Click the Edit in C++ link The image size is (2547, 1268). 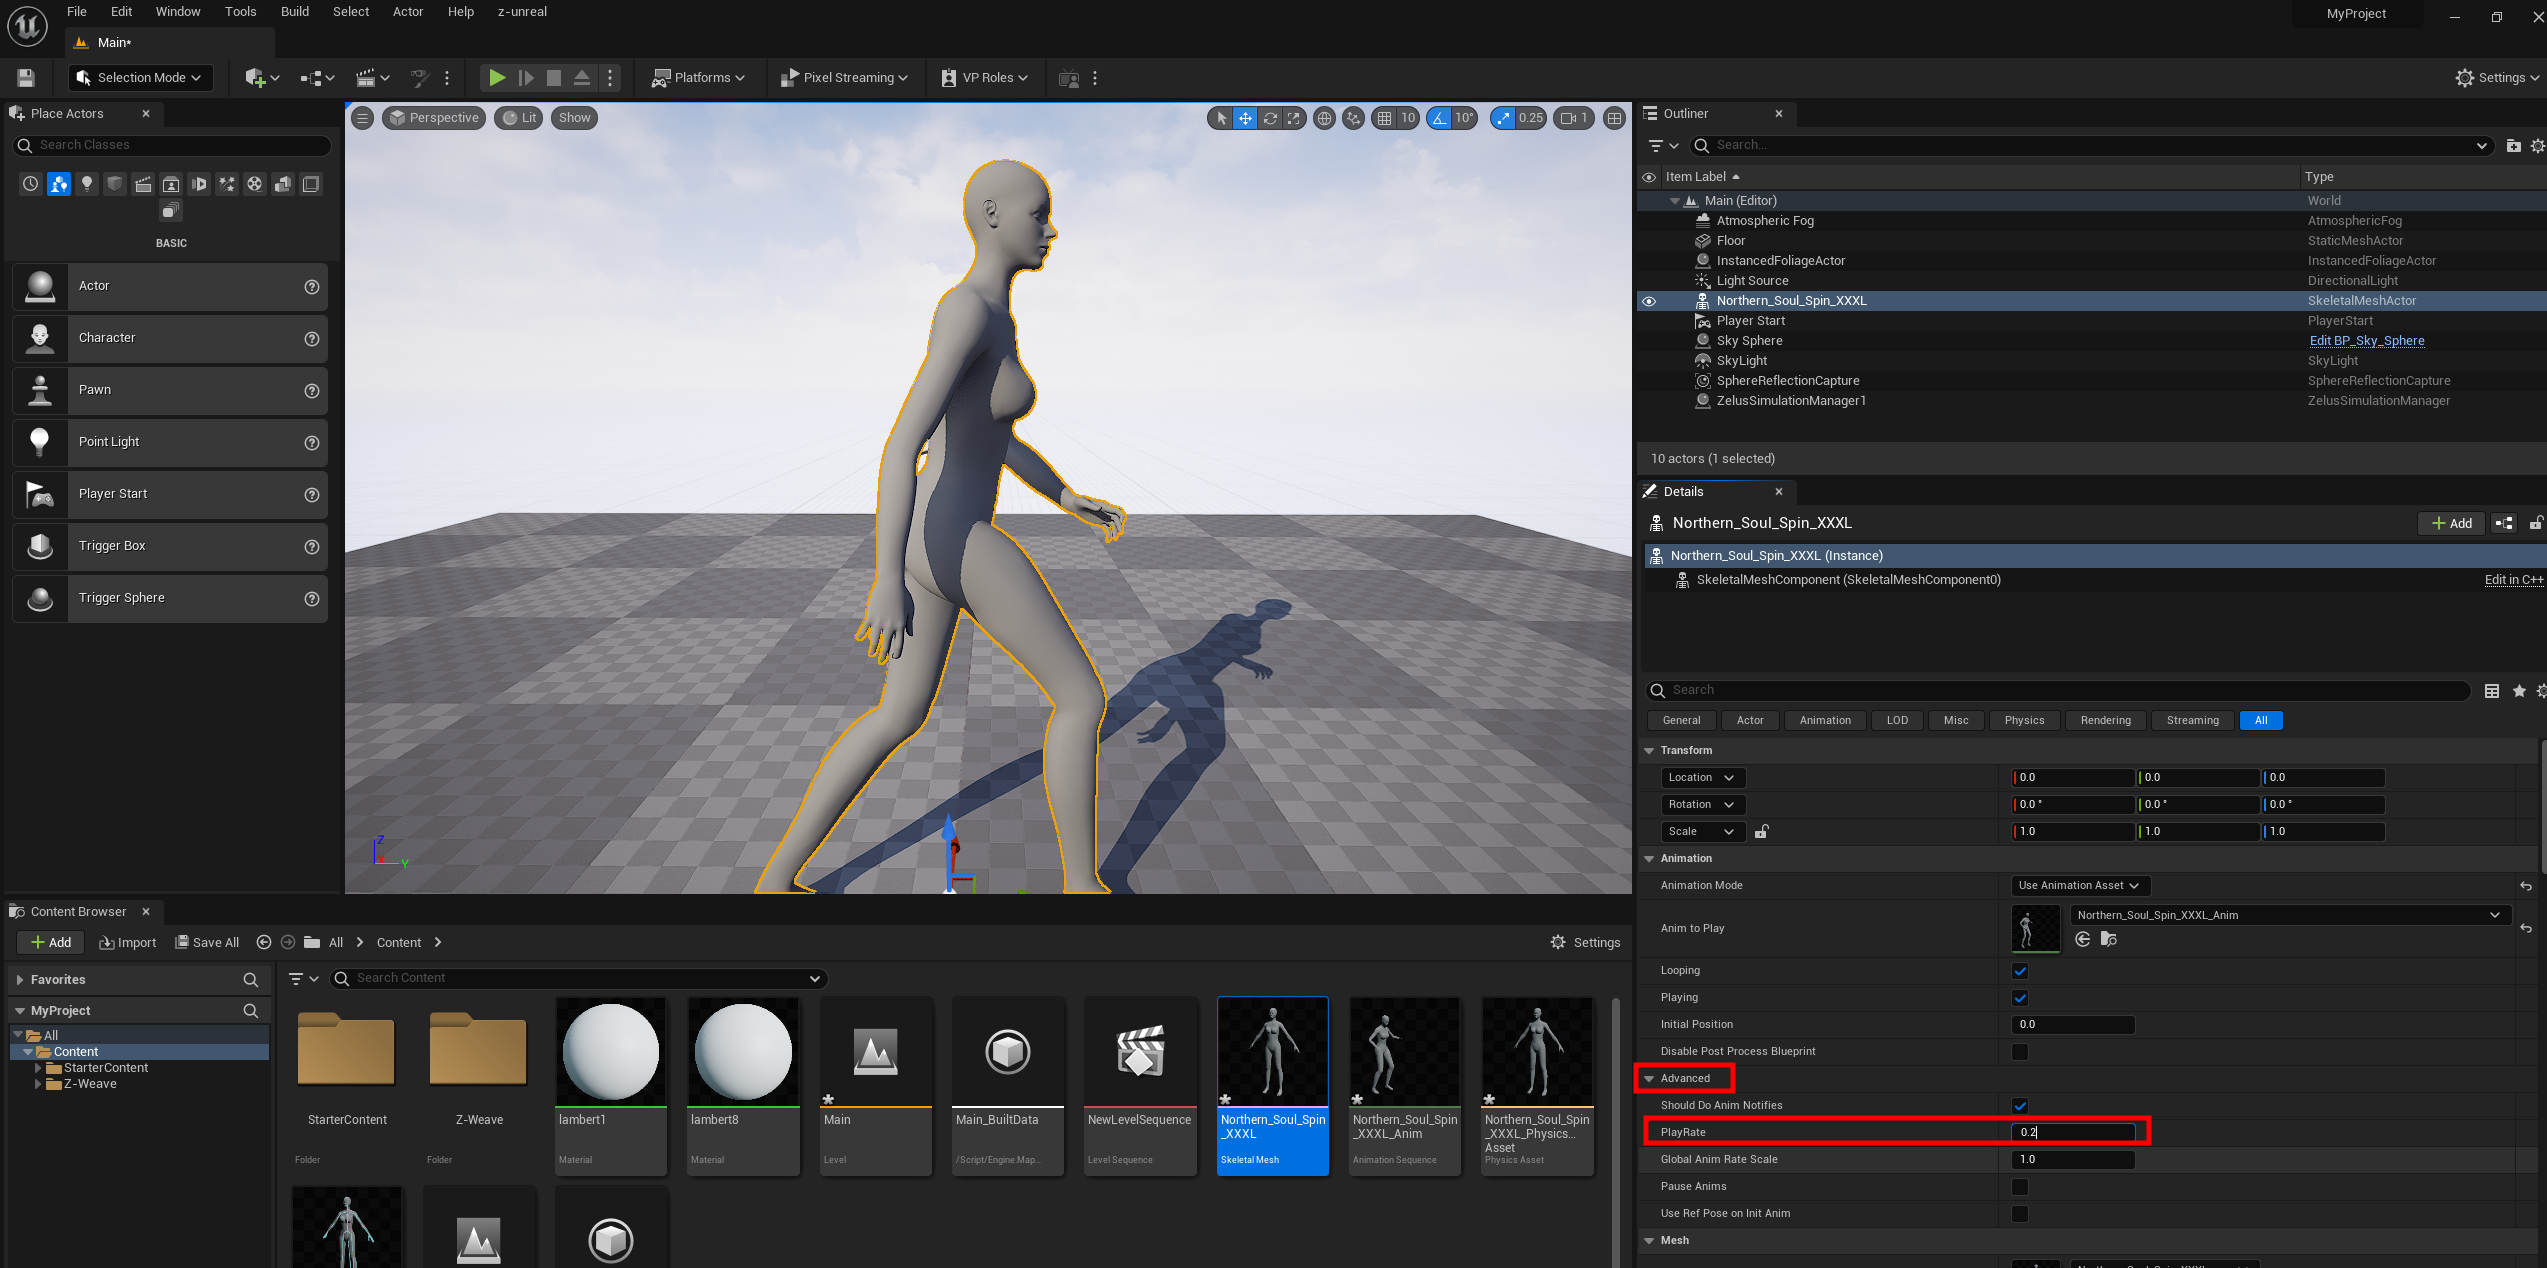[x=2513, y=580]
